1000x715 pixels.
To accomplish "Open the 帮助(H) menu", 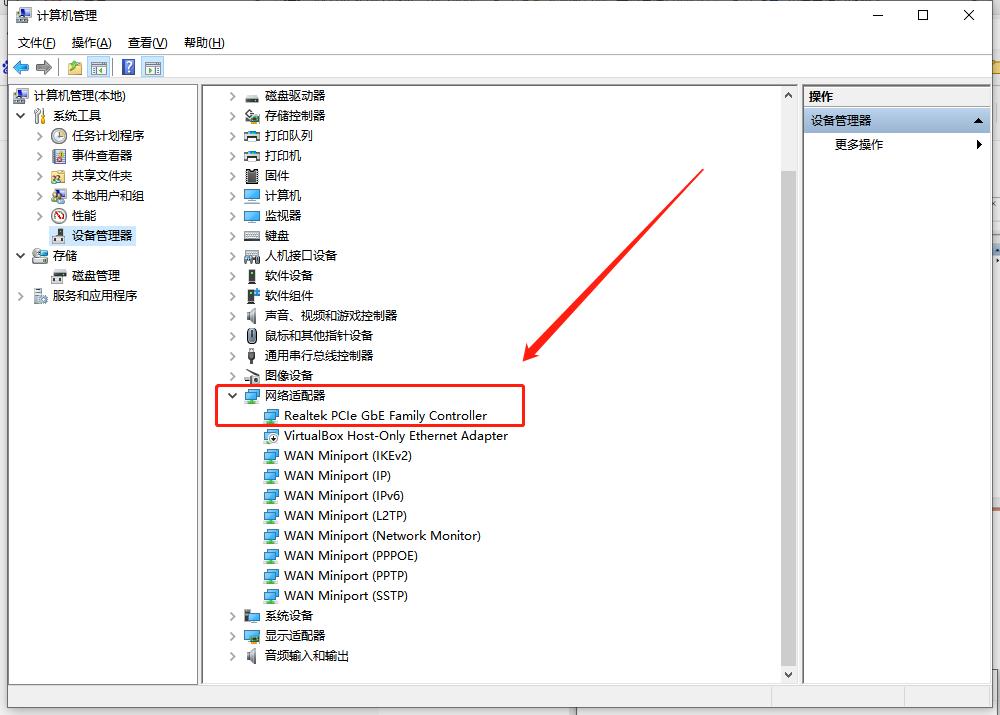I will click(204, 43).
